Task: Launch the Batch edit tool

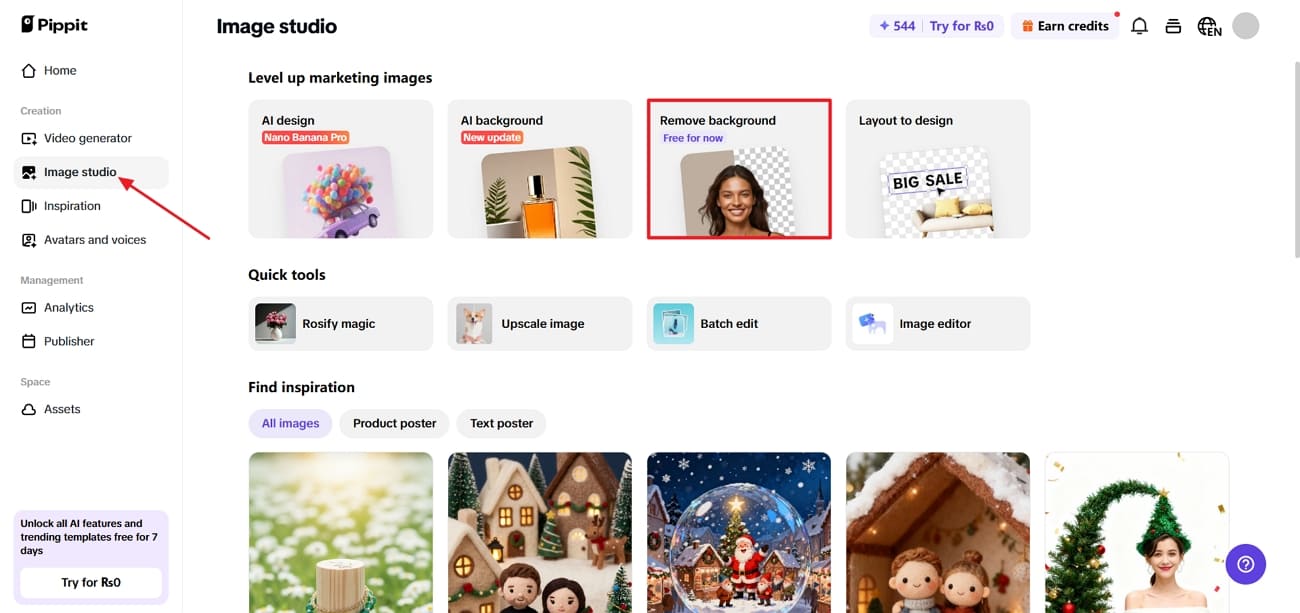Action: point(738,324)
